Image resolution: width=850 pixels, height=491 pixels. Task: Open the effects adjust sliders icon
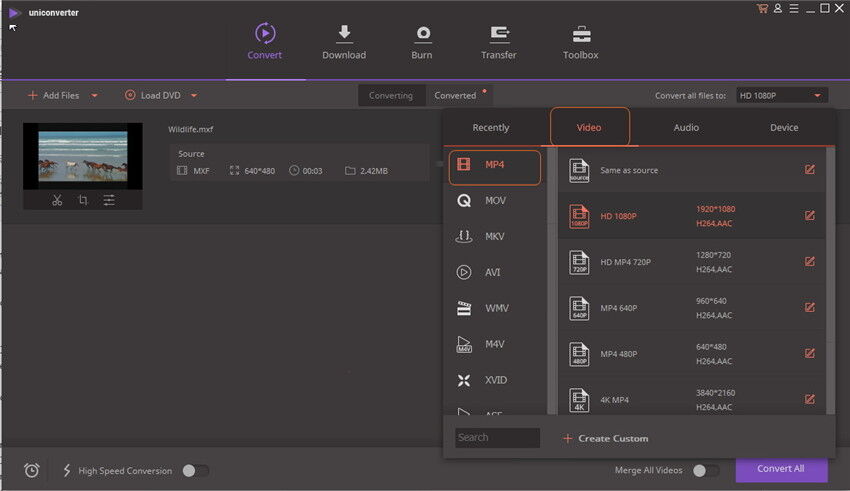[109, 200]
